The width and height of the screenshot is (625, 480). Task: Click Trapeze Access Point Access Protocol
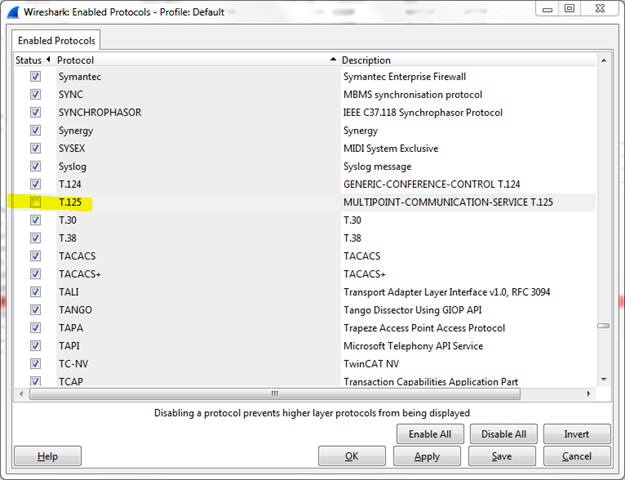[x=424, y=328]
